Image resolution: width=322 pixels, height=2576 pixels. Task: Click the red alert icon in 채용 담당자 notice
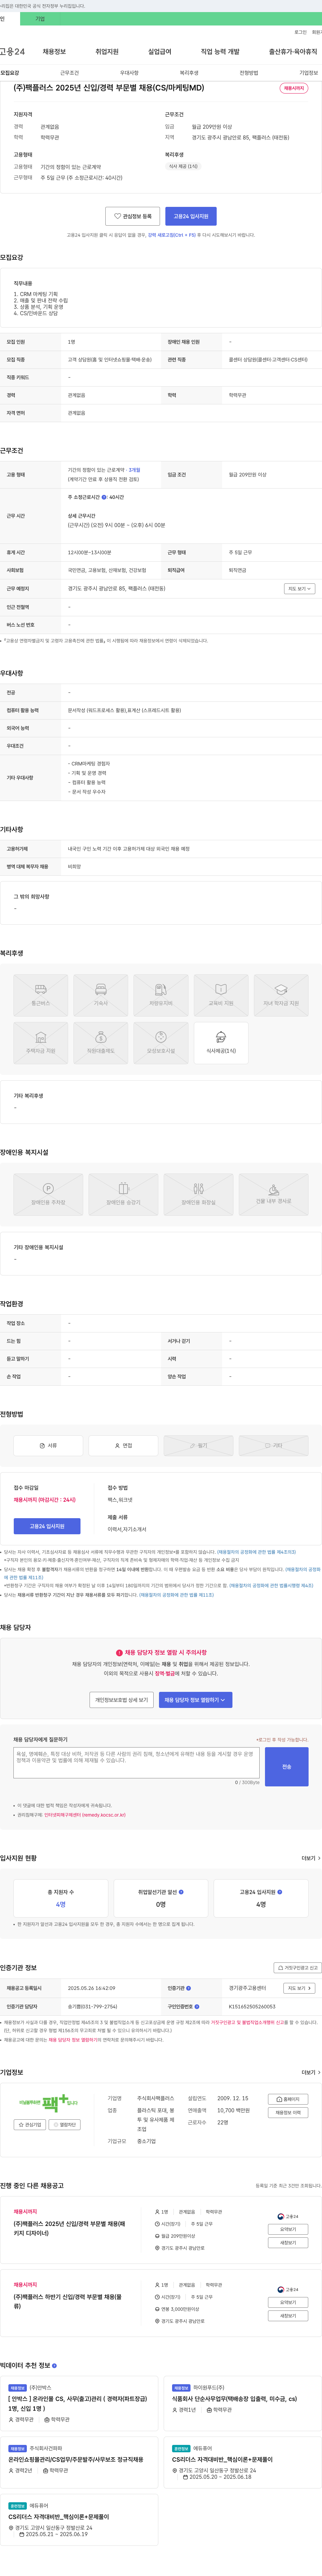coord(119,1653)
